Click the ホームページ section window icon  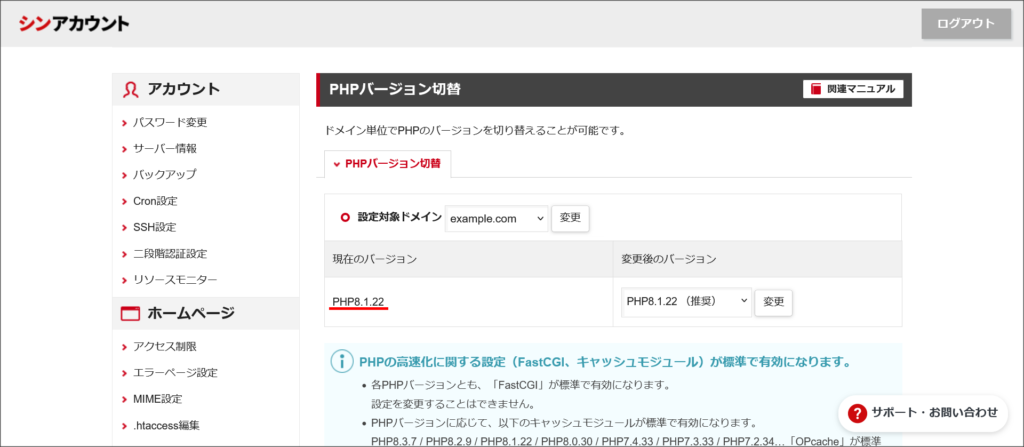point(131,314)
